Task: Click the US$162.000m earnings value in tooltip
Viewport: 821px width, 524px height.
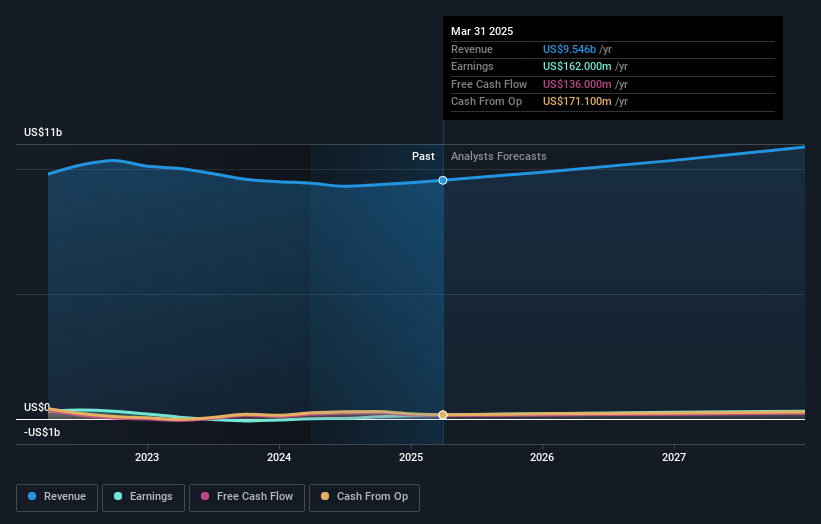Action: pyautogui.click(x=577, y=66)
